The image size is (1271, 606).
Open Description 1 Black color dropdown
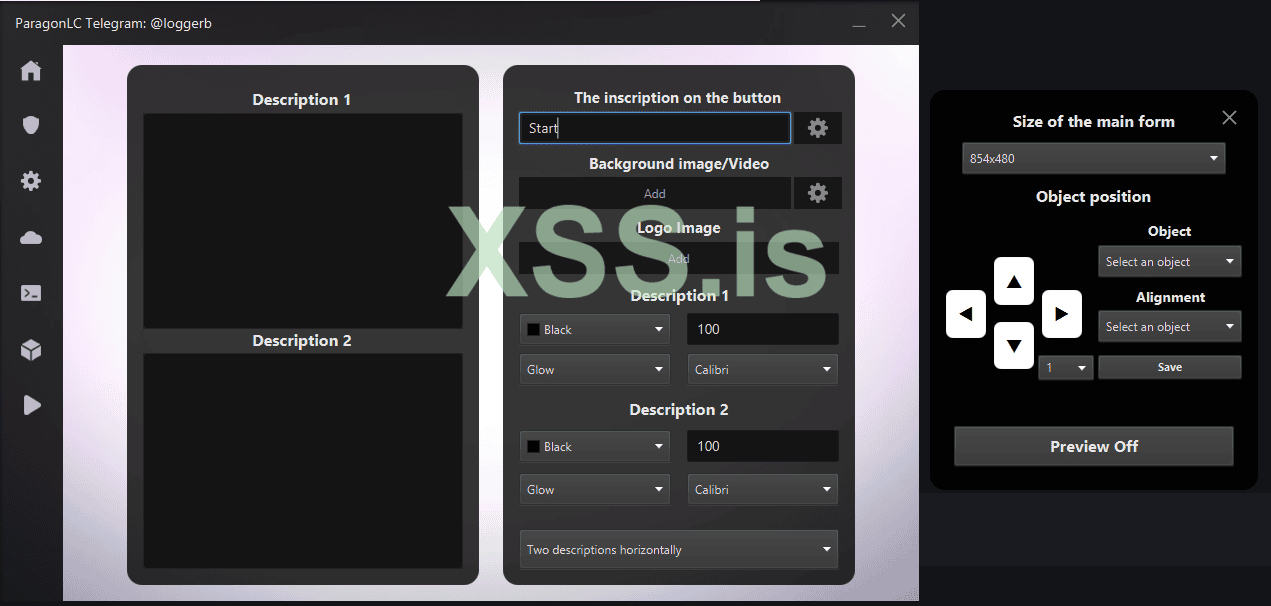595,329
